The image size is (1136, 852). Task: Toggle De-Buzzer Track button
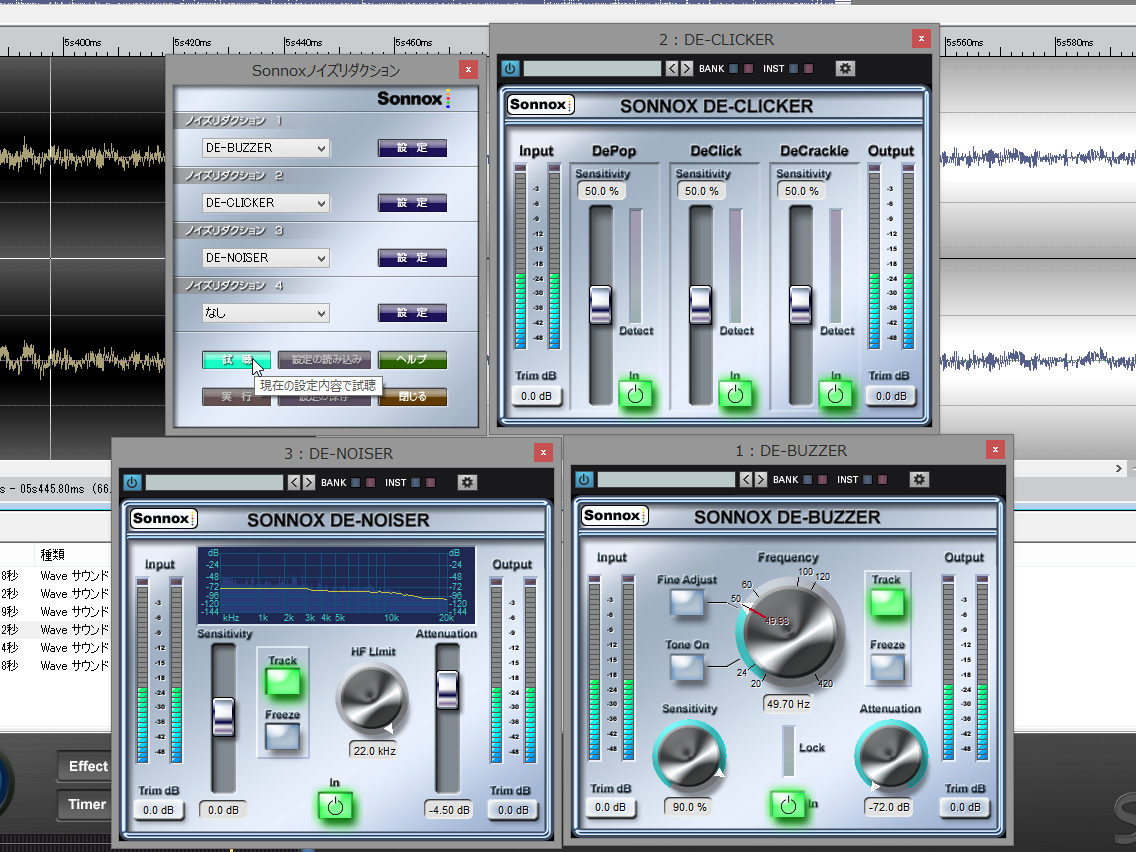point(887,602)
